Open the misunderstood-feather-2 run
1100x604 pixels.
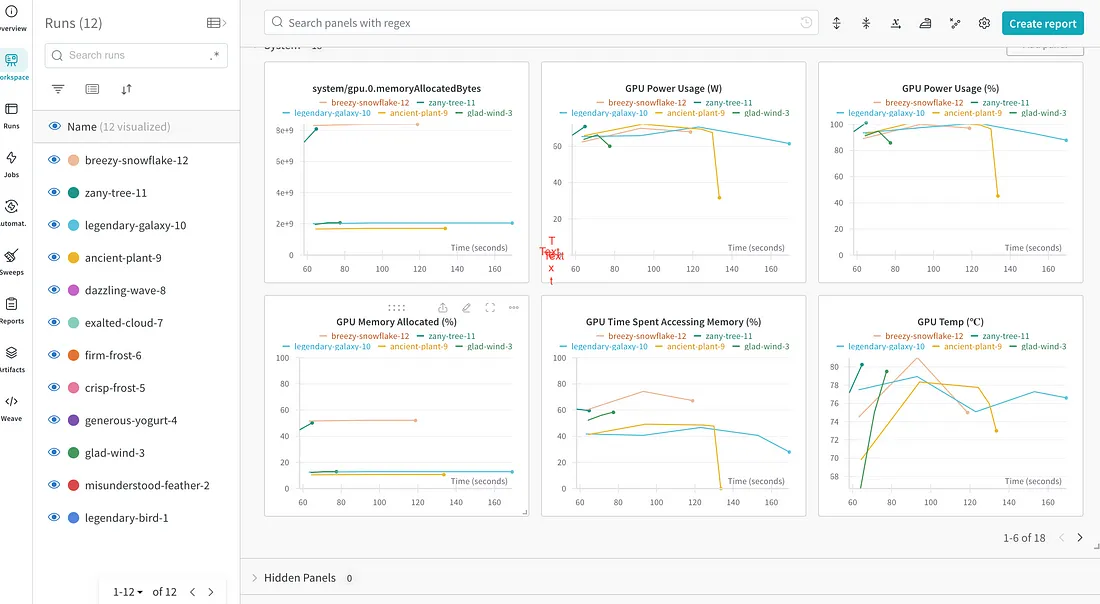tap(147, 485)
